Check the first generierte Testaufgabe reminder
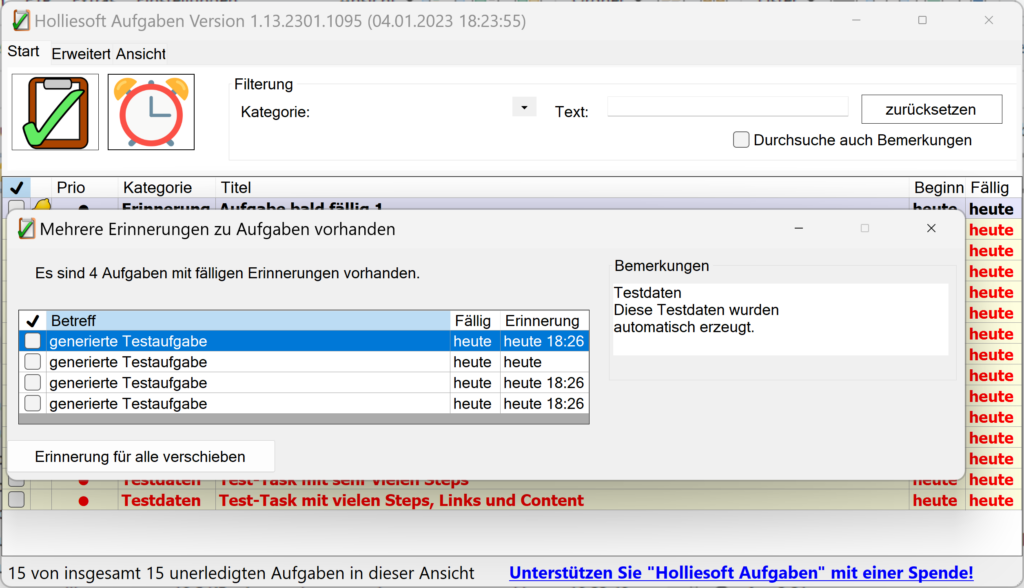 pos(33,341)
